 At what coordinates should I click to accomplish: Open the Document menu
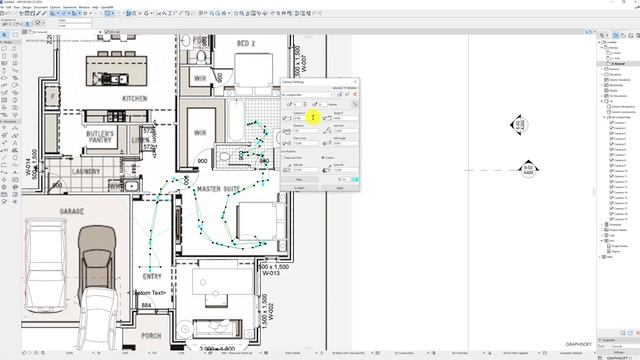click(40, 7)
